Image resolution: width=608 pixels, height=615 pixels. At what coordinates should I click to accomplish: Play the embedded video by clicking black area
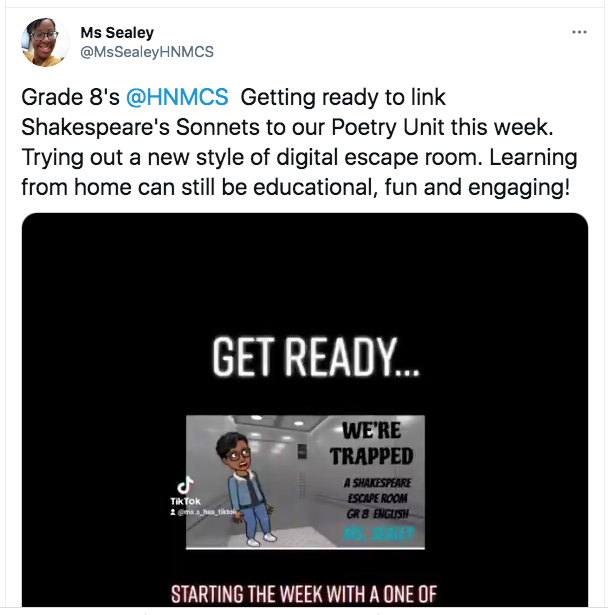[305, 275]
